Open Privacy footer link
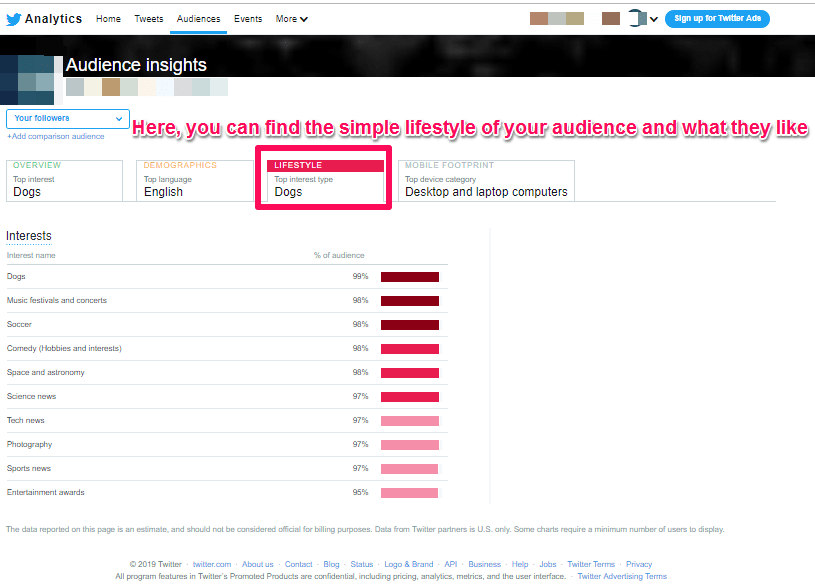The height and width of the screenshot is (587, 815). [639, 564]
